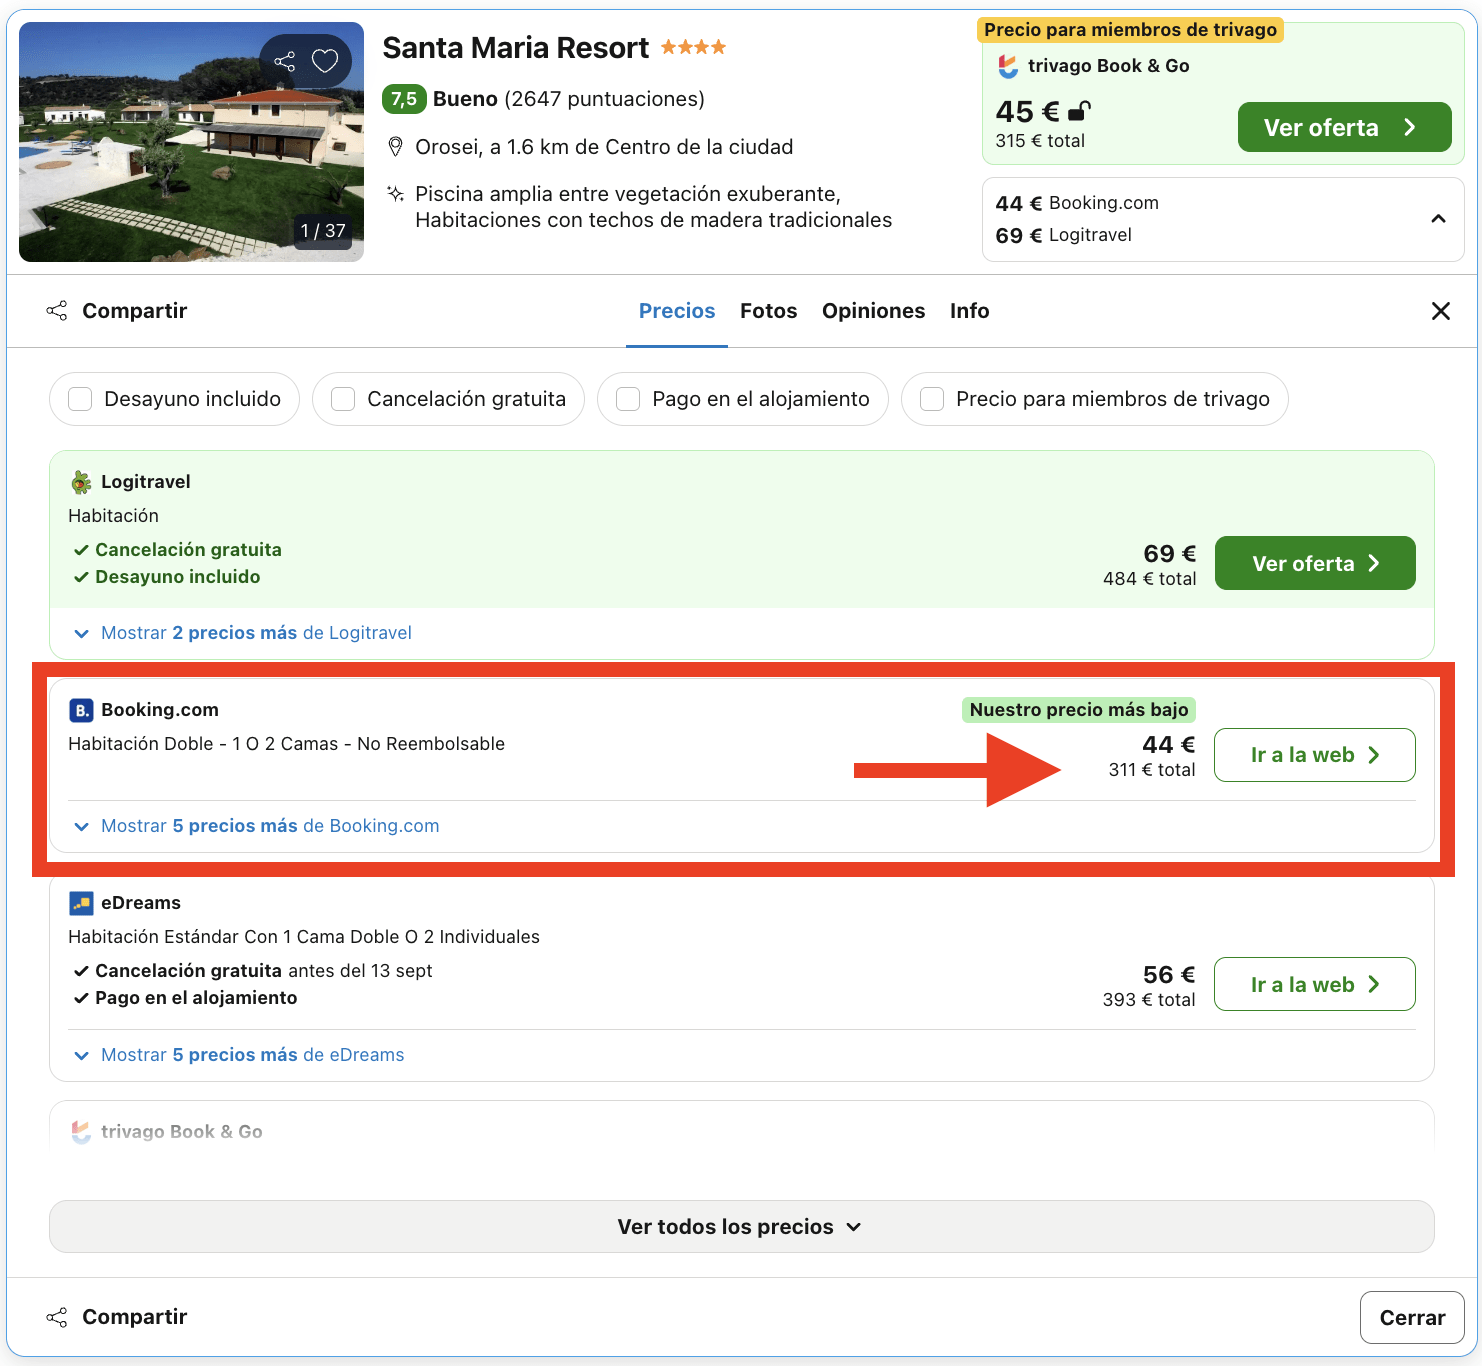Enable the Desayuno incluido filter
This screenshot has height=1366, width=1482.
tap(80, 398)
